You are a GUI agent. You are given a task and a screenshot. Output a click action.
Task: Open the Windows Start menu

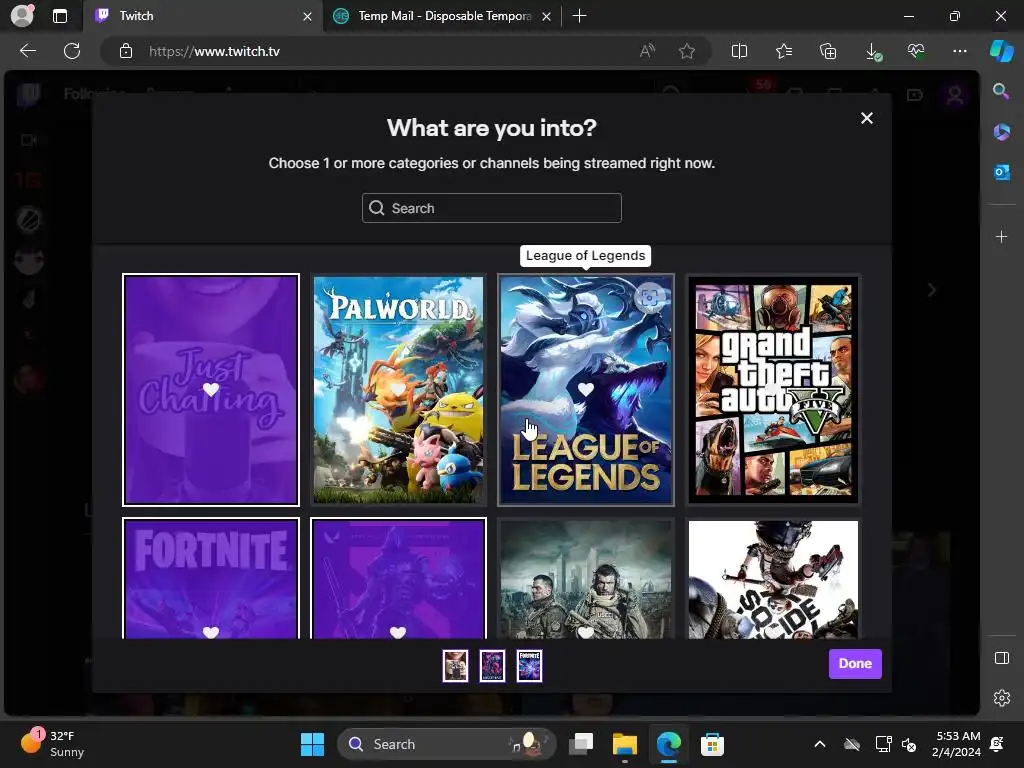312,744
